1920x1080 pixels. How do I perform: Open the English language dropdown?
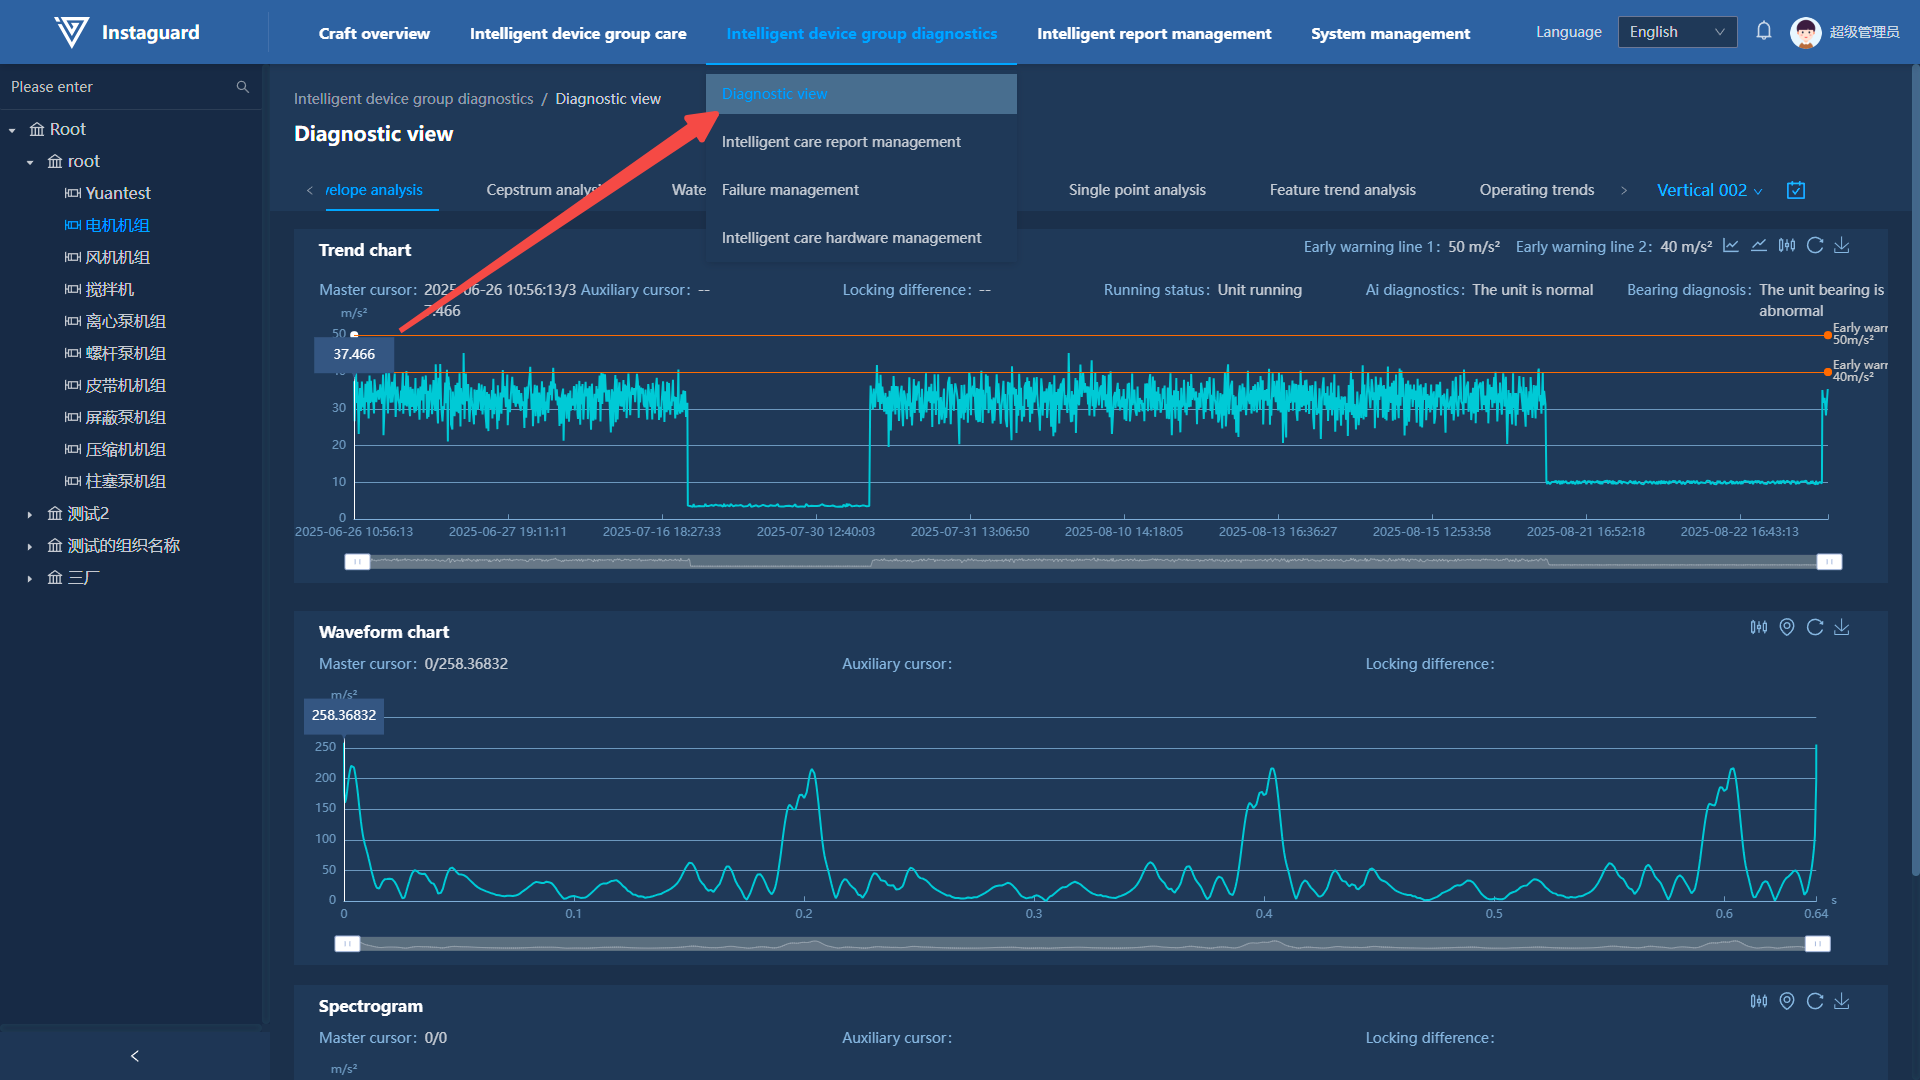(1676, 32)
